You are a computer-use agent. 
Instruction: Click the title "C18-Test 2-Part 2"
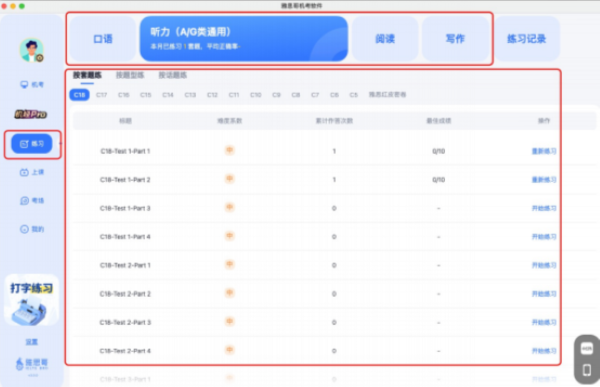click(125, 294)
